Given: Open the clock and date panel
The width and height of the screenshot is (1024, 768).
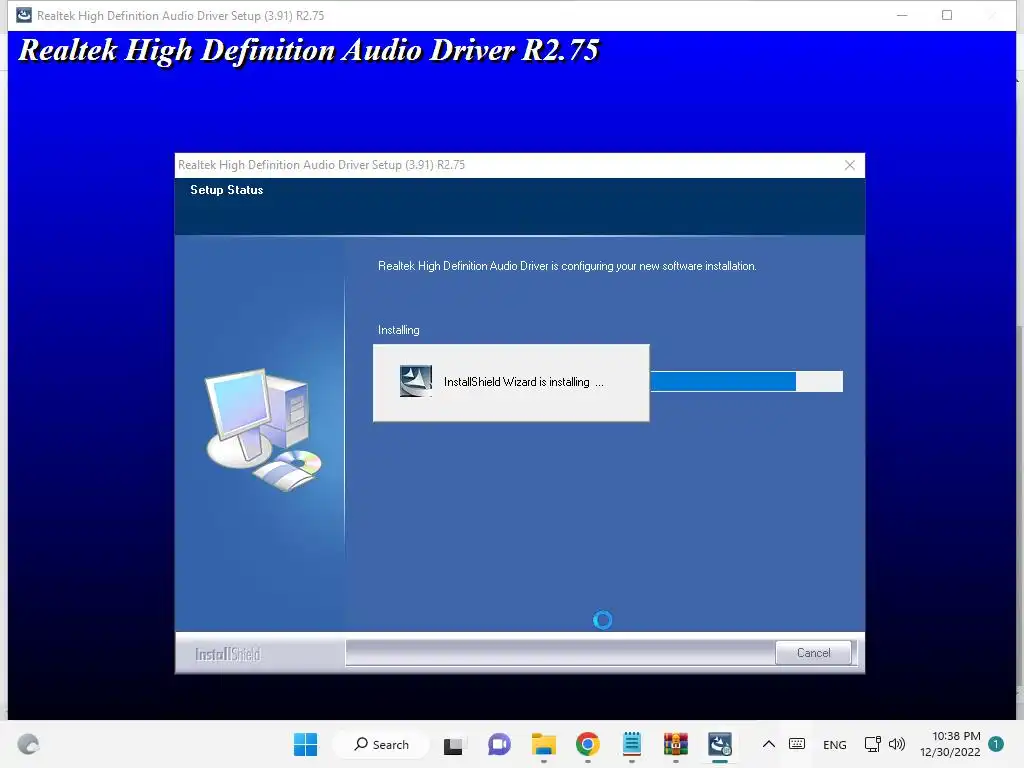Looking at the screenshot, I should pos(950,744).
